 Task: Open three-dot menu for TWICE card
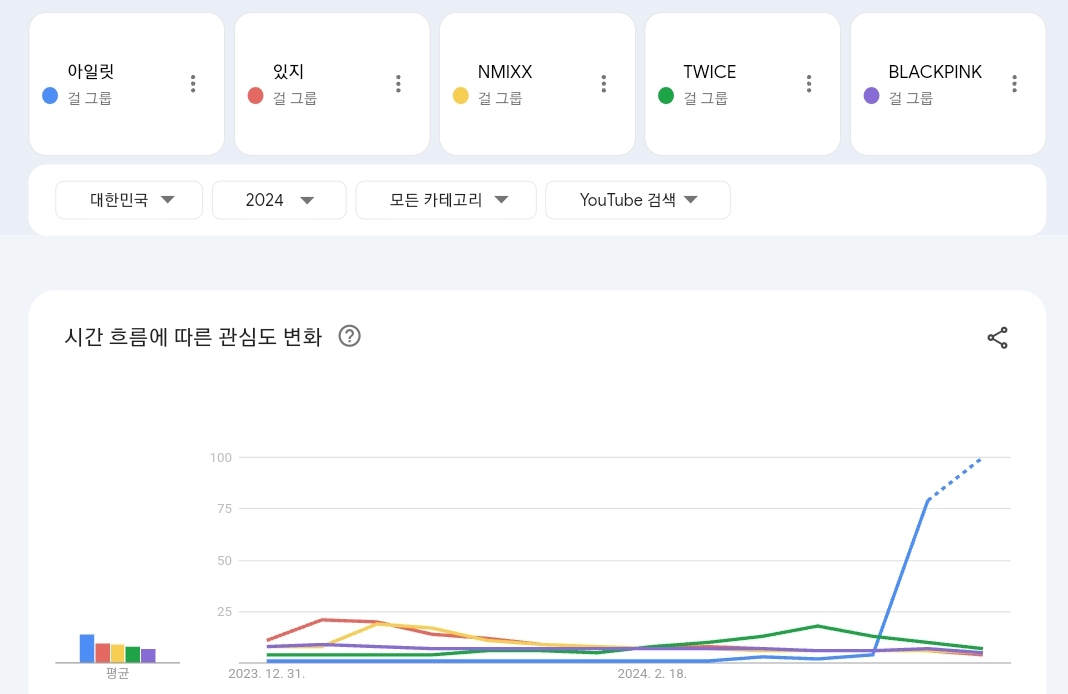809,84
